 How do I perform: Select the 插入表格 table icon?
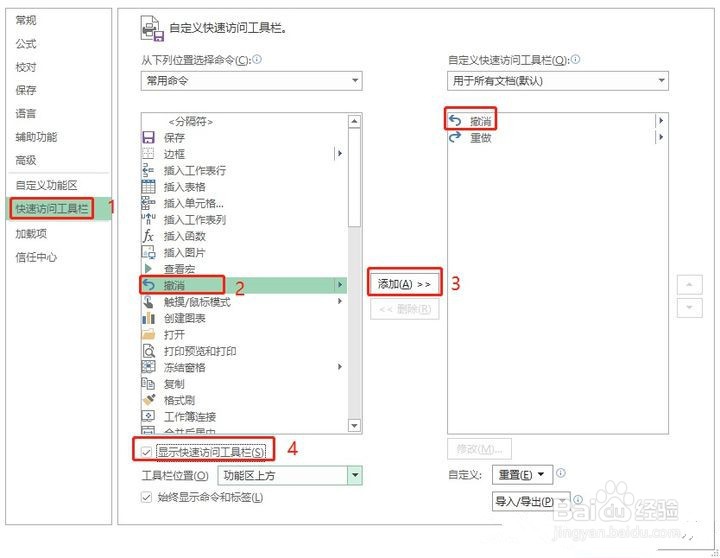click(148, 187)
